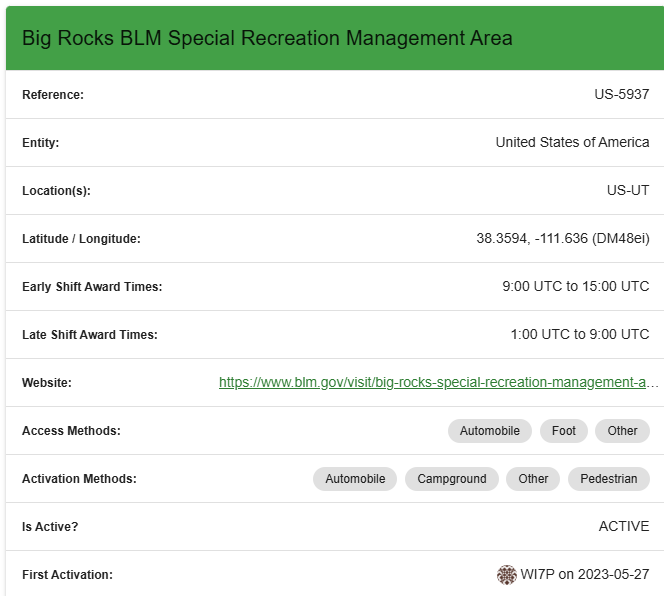Image resolution: width=664 pixels, height=596 pixels.
Task: Click the WI7P activator avatar icon
Action: [x=507, y=575]
